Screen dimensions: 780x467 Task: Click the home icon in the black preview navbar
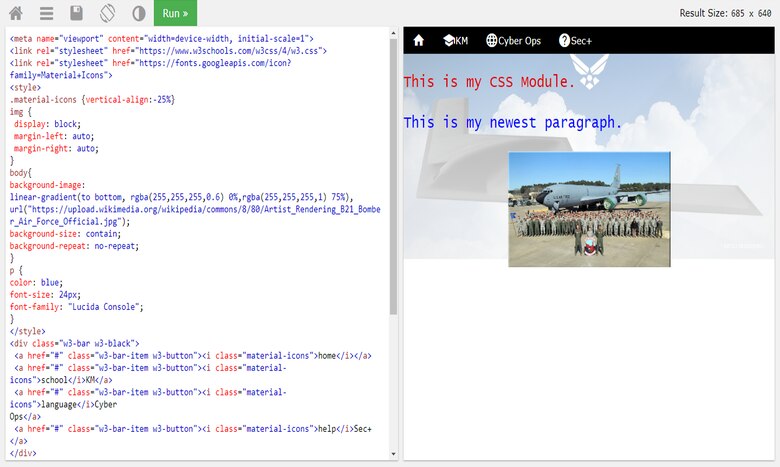pyautogui.click(x=418, y=40)
